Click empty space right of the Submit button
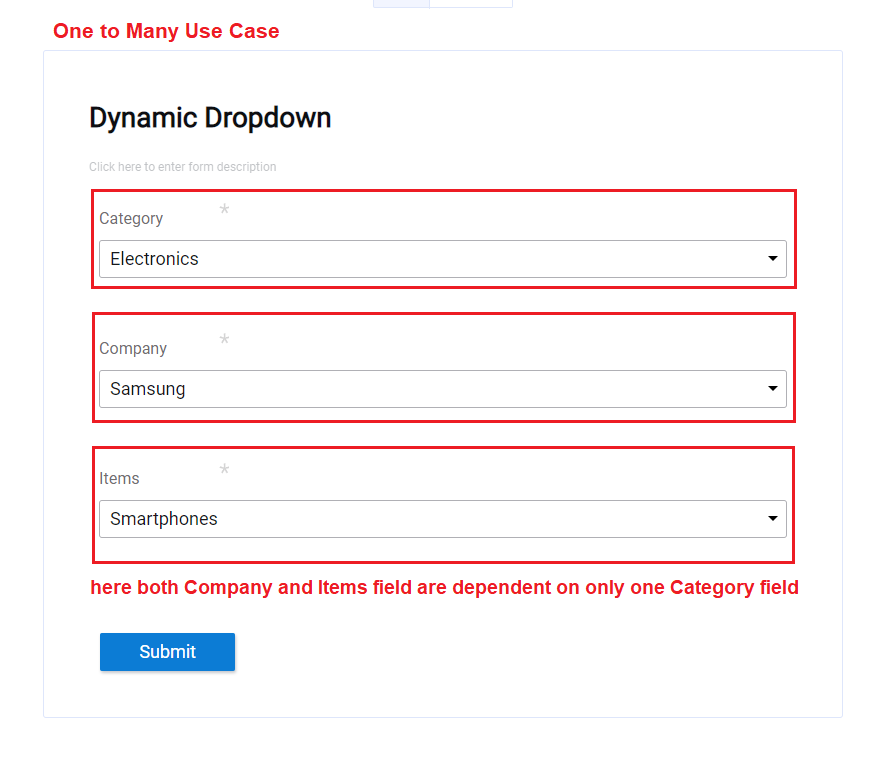The width and height of the screenshot is (890, 759). pos(500,652)
